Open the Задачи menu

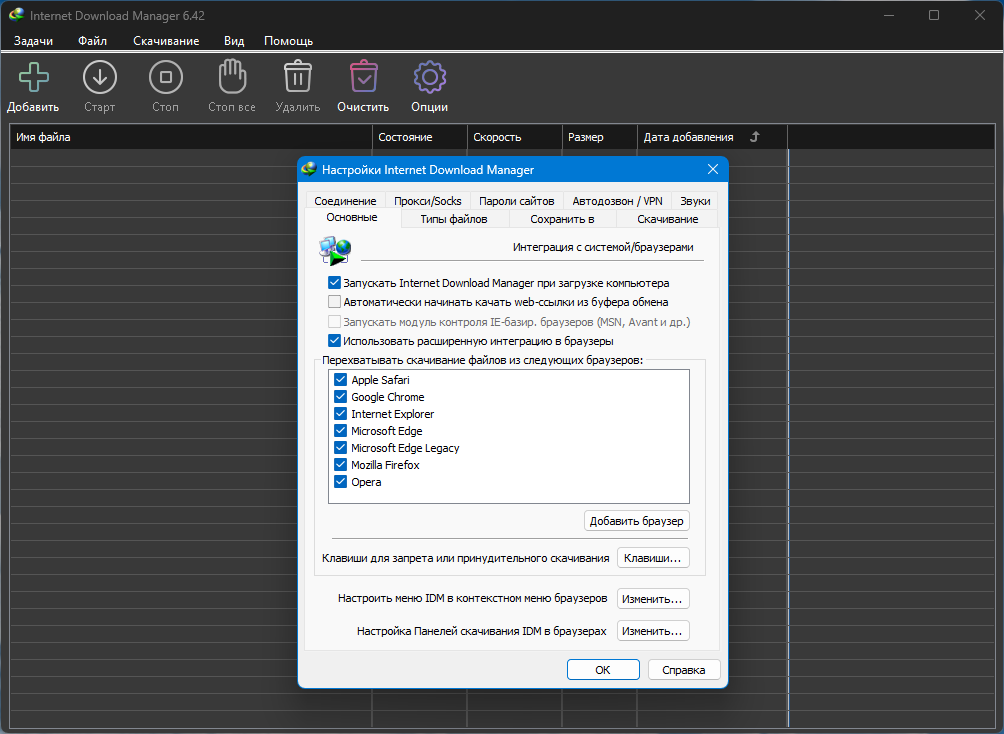[x=33, y=41]
